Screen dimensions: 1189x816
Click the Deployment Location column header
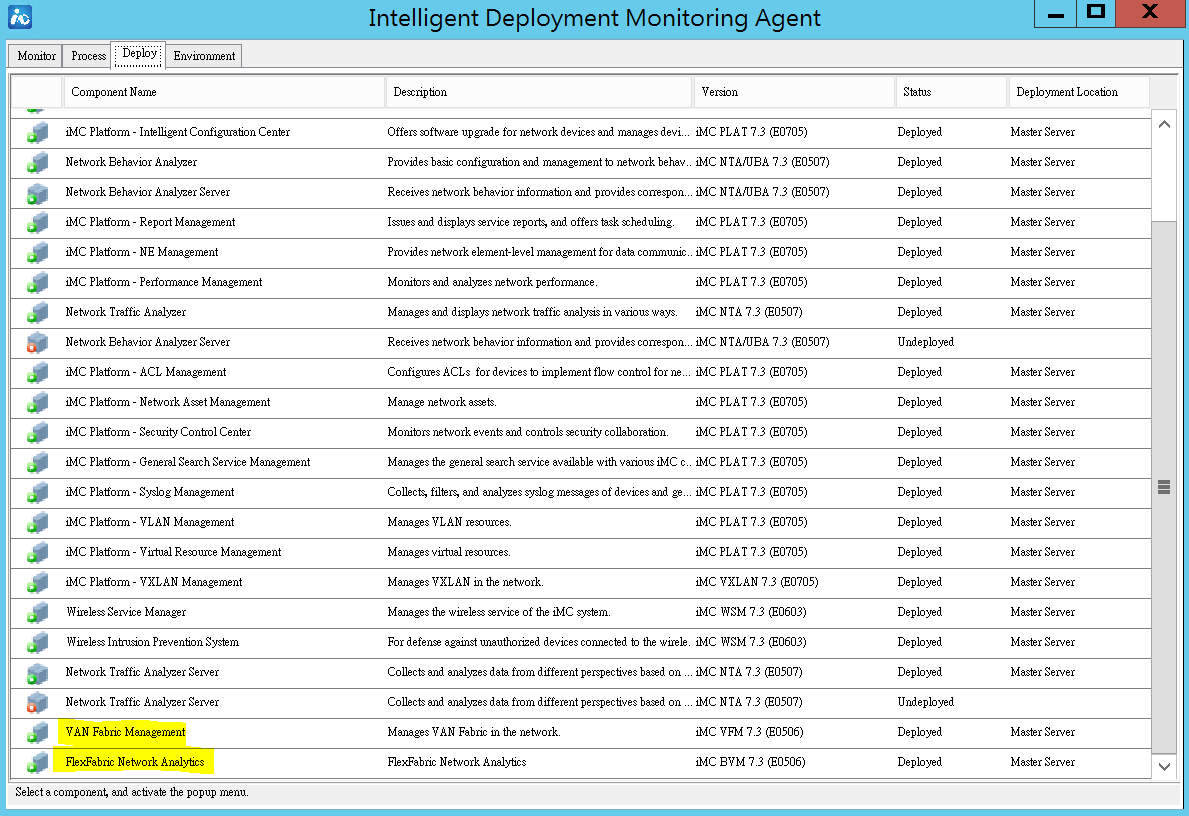click(1078, 92)
